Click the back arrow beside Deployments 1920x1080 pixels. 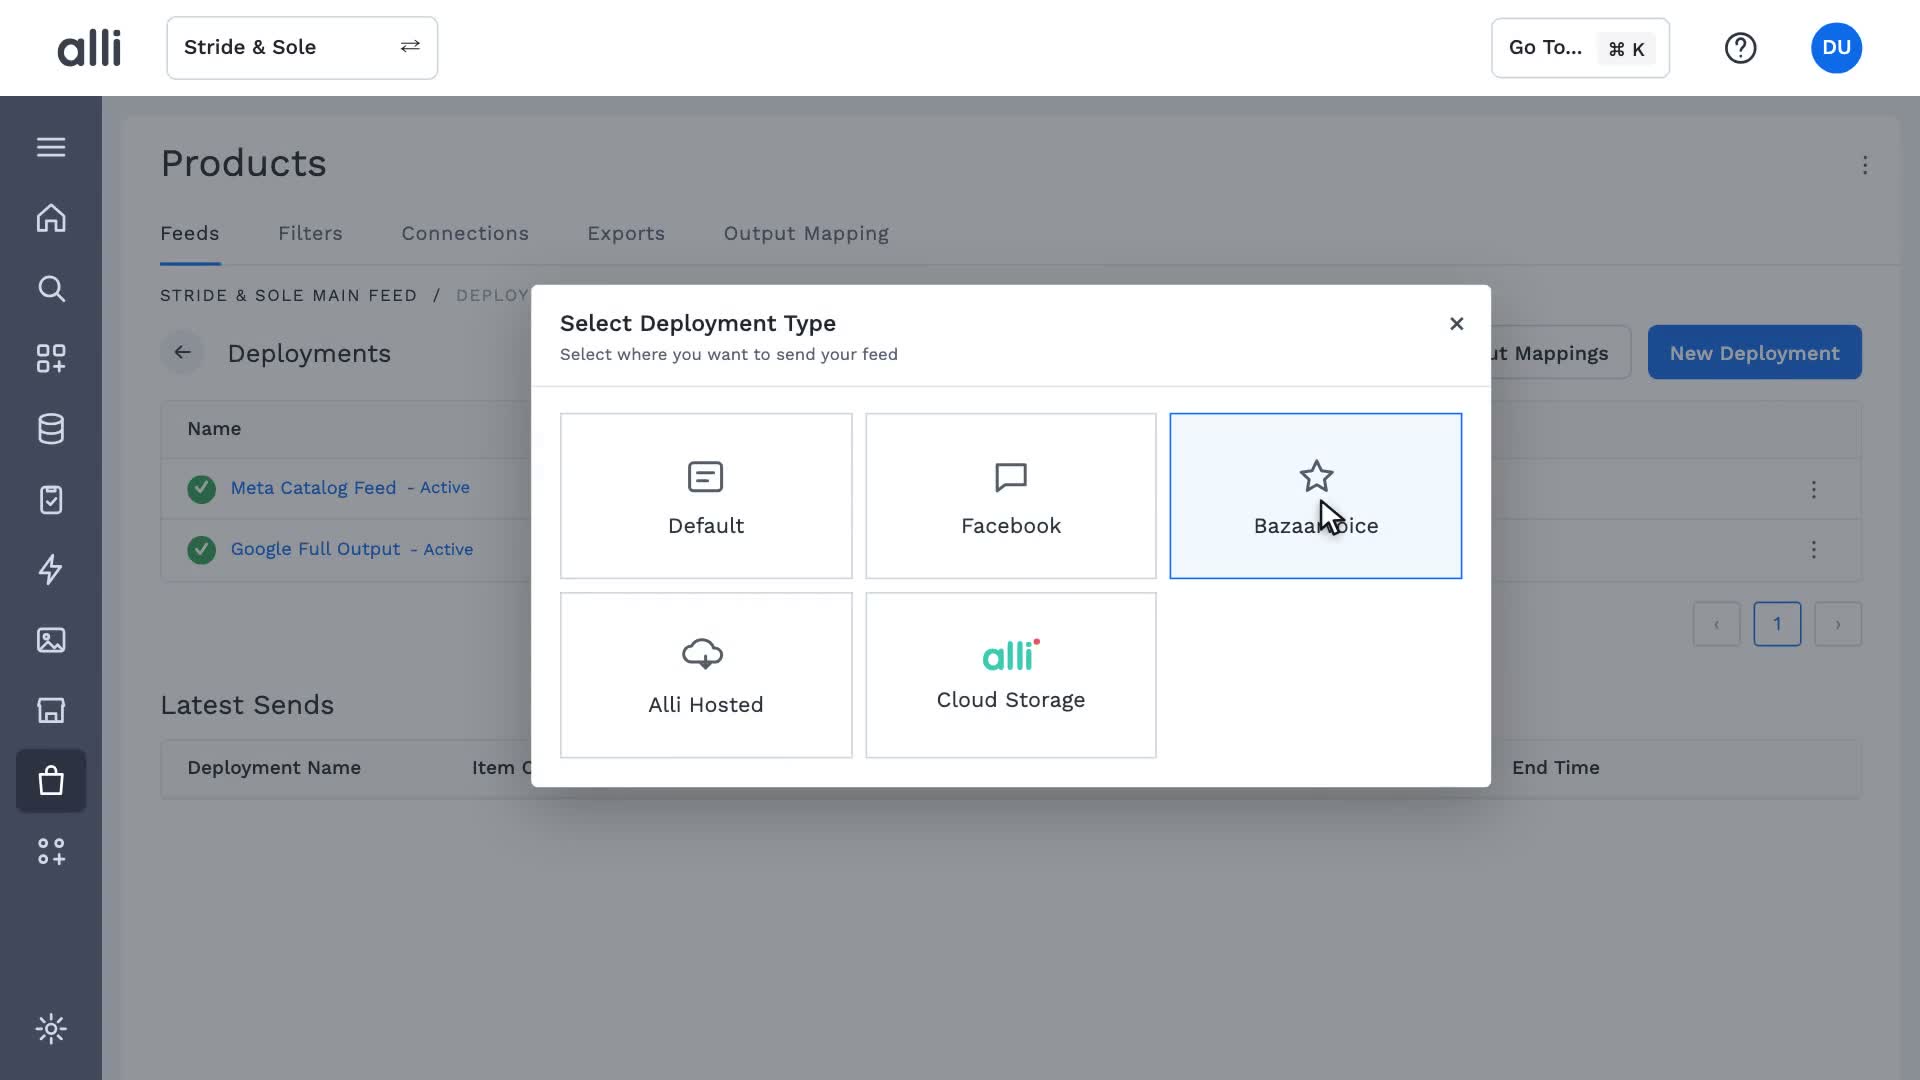click(182, 352)
